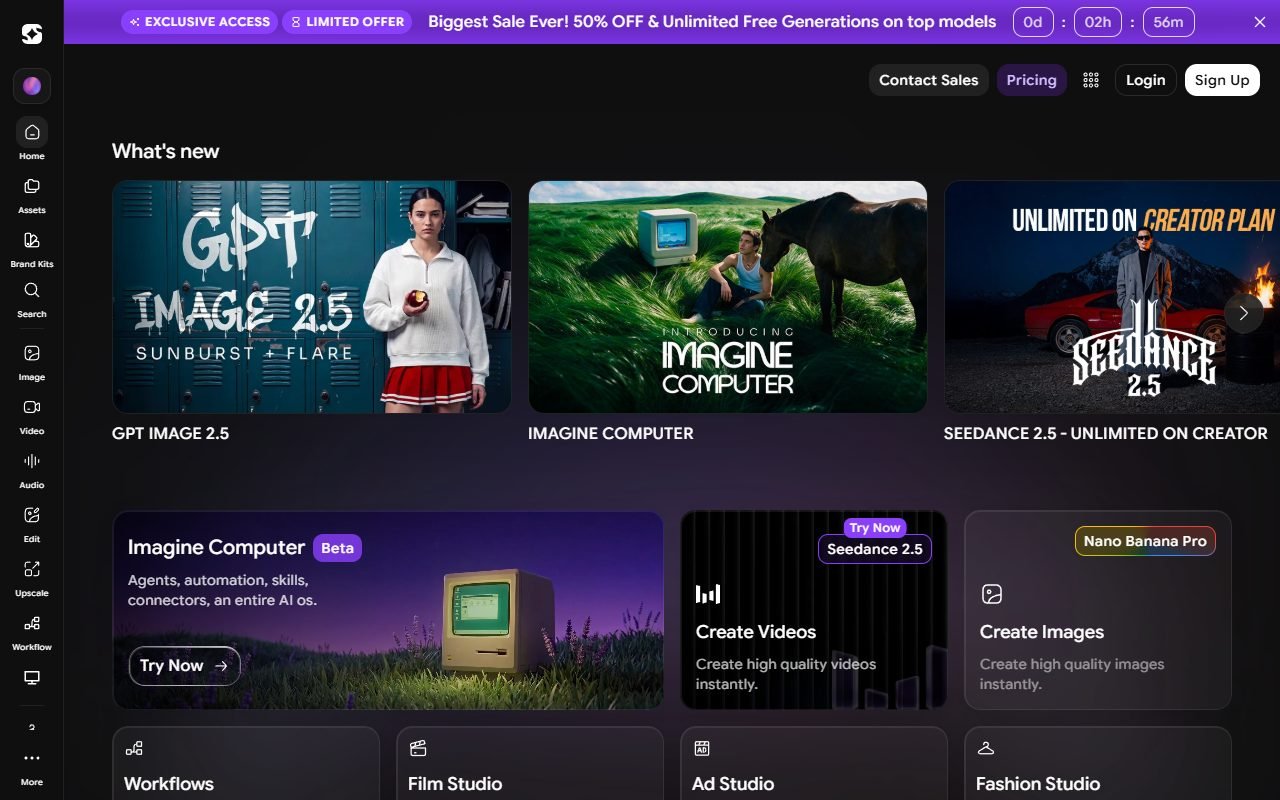1280x800 pixels.
Task: Click the 0d countdown box
Action: tap(1033, 21)
